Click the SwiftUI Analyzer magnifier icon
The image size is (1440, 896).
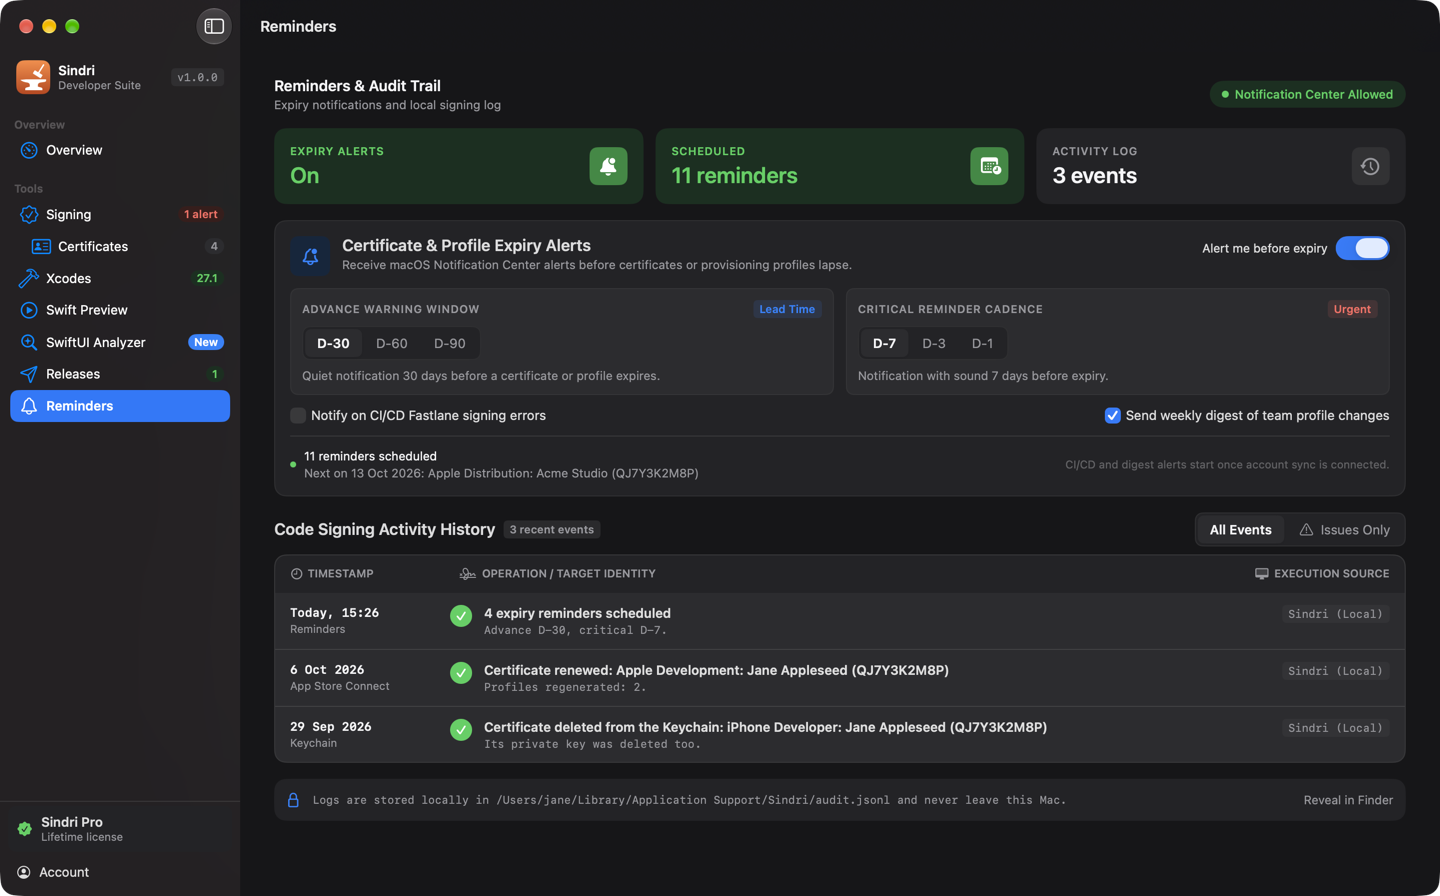(x=29, y=342)
